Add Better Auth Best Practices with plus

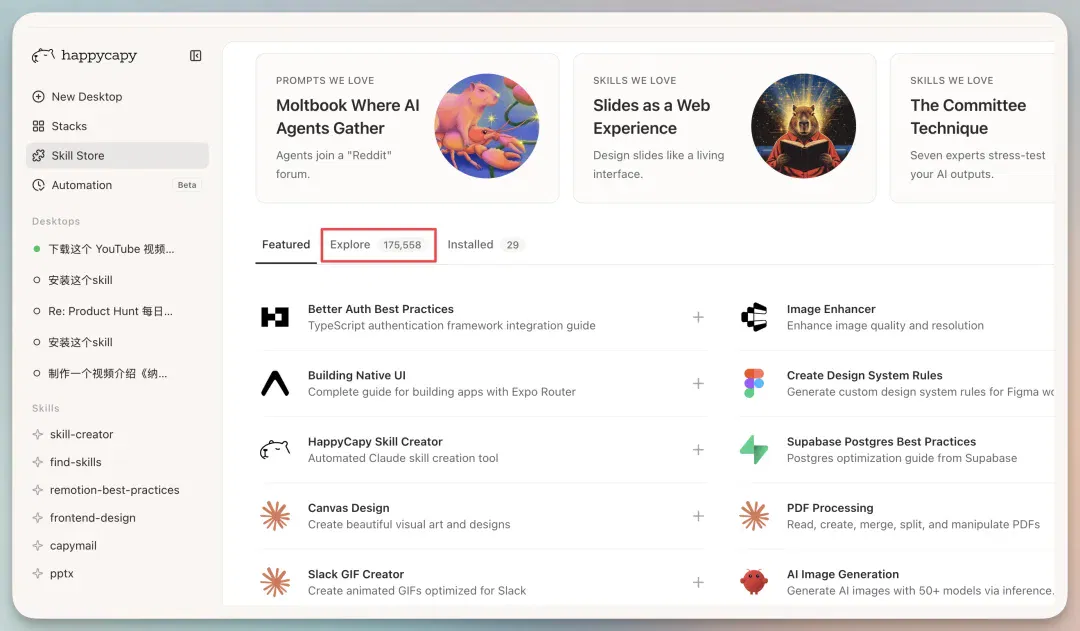(x=698, y=317)
